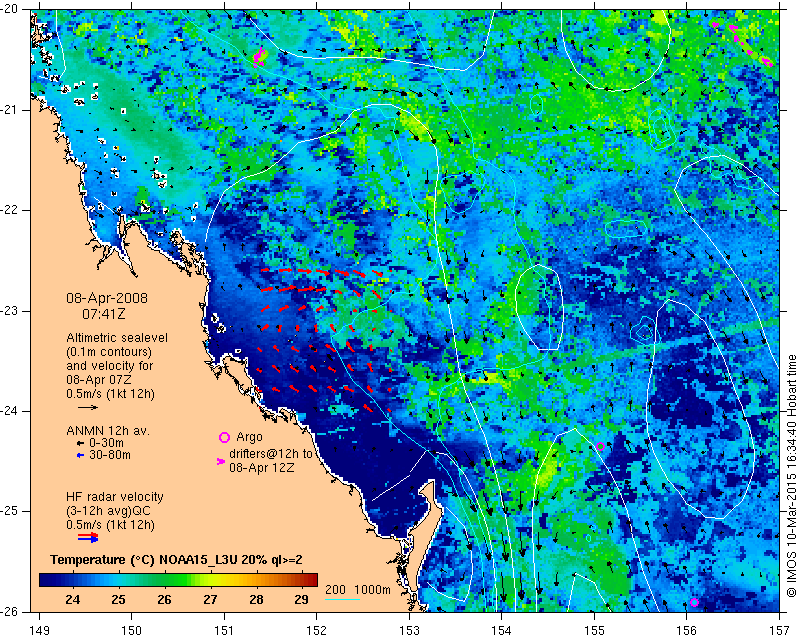Click the time label 07:41Z
800x640 pixels.
click(104, 314)
